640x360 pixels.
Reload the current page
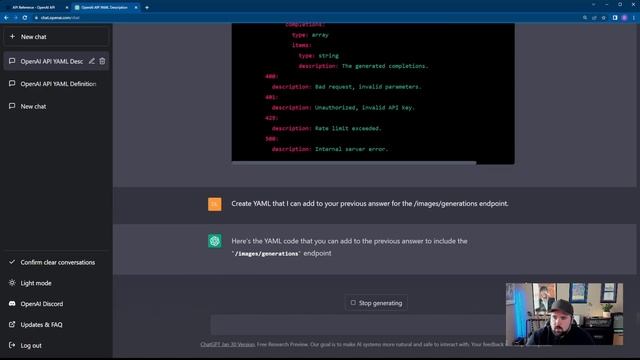click(x=25, y=18)
